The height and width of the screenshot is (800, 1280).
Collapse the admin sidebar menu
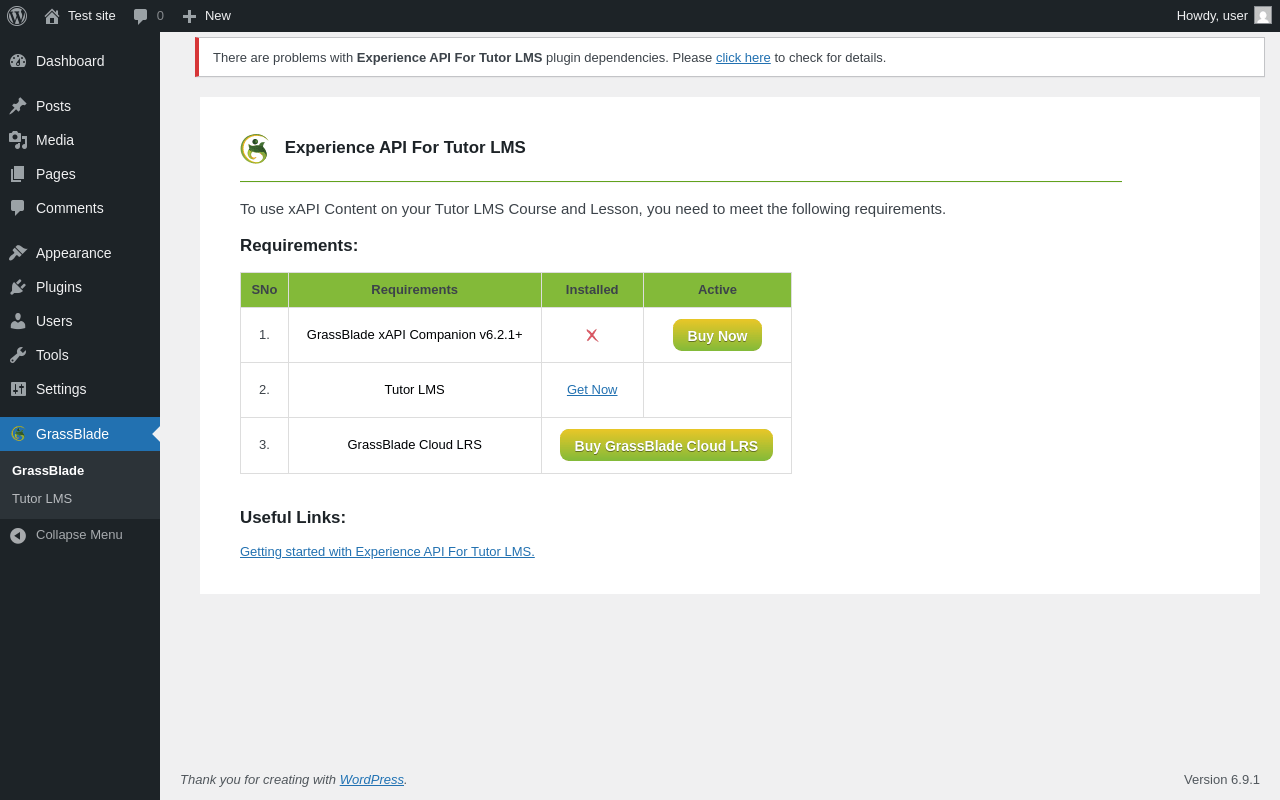[80, 535]
